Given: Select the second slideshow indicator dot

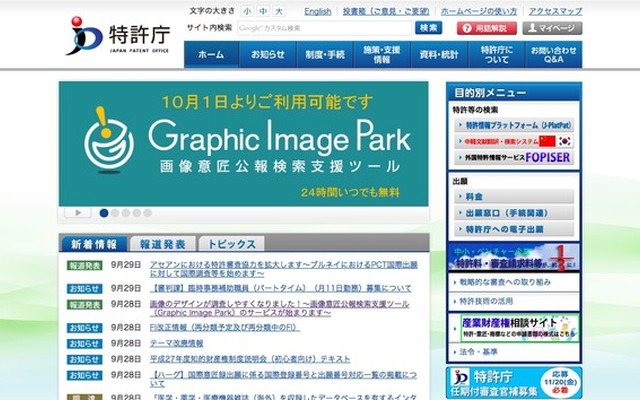Looking at the screenshot, I should (115, 213).
